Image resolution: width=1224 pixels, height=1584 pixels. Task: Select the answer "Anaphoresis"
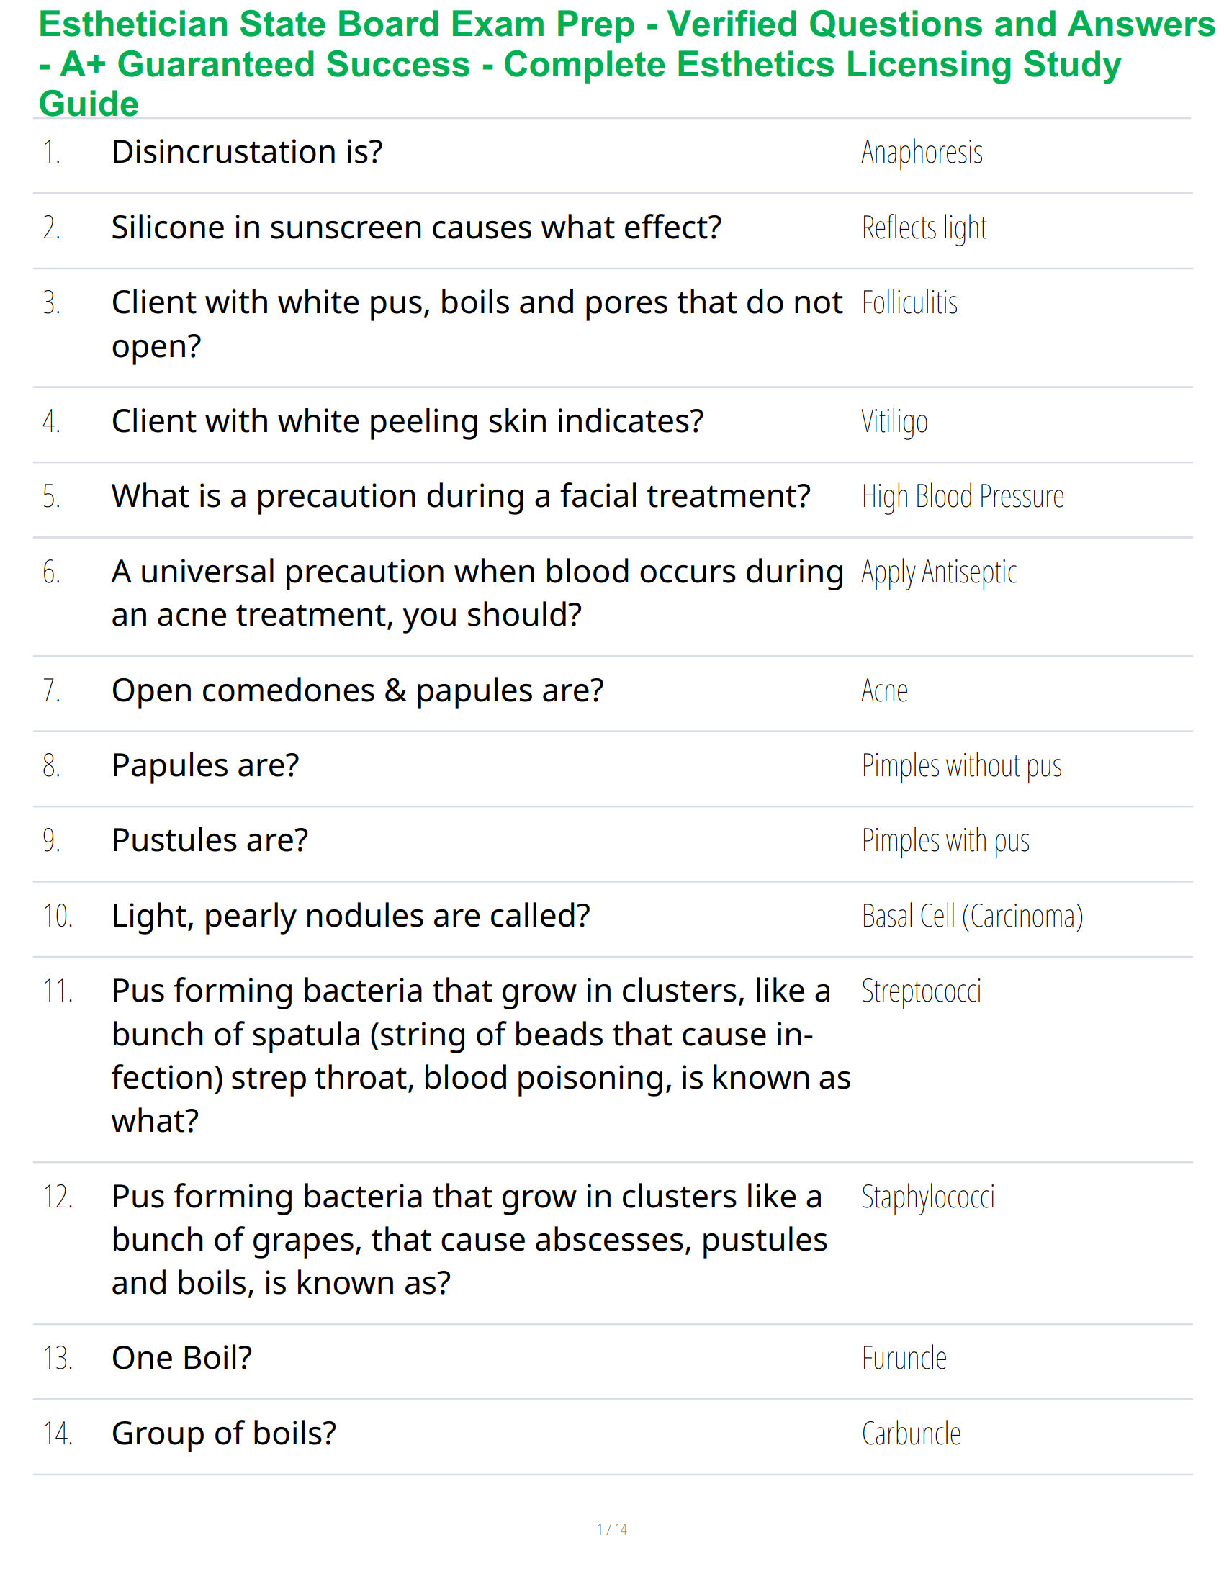tap(922, 153)
